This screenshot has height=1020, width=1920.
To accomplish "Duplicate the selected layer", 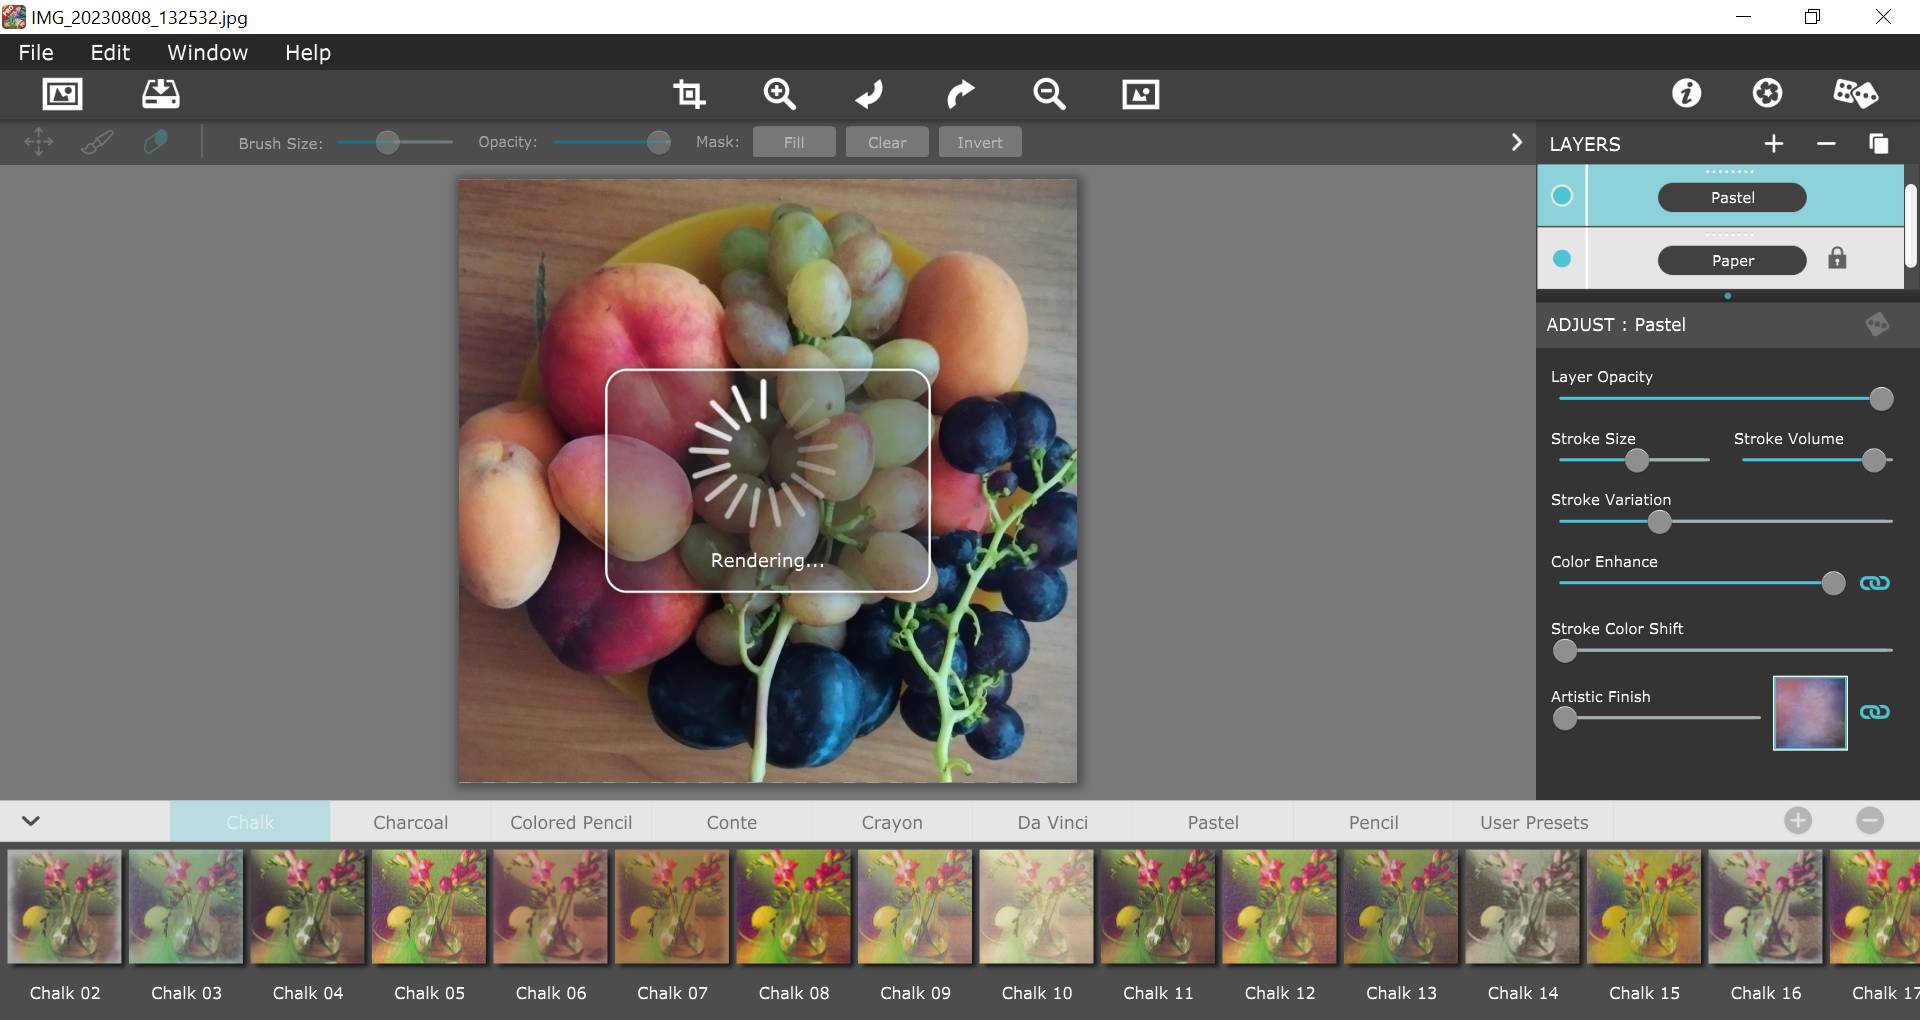I will [x=1878, y=144].
